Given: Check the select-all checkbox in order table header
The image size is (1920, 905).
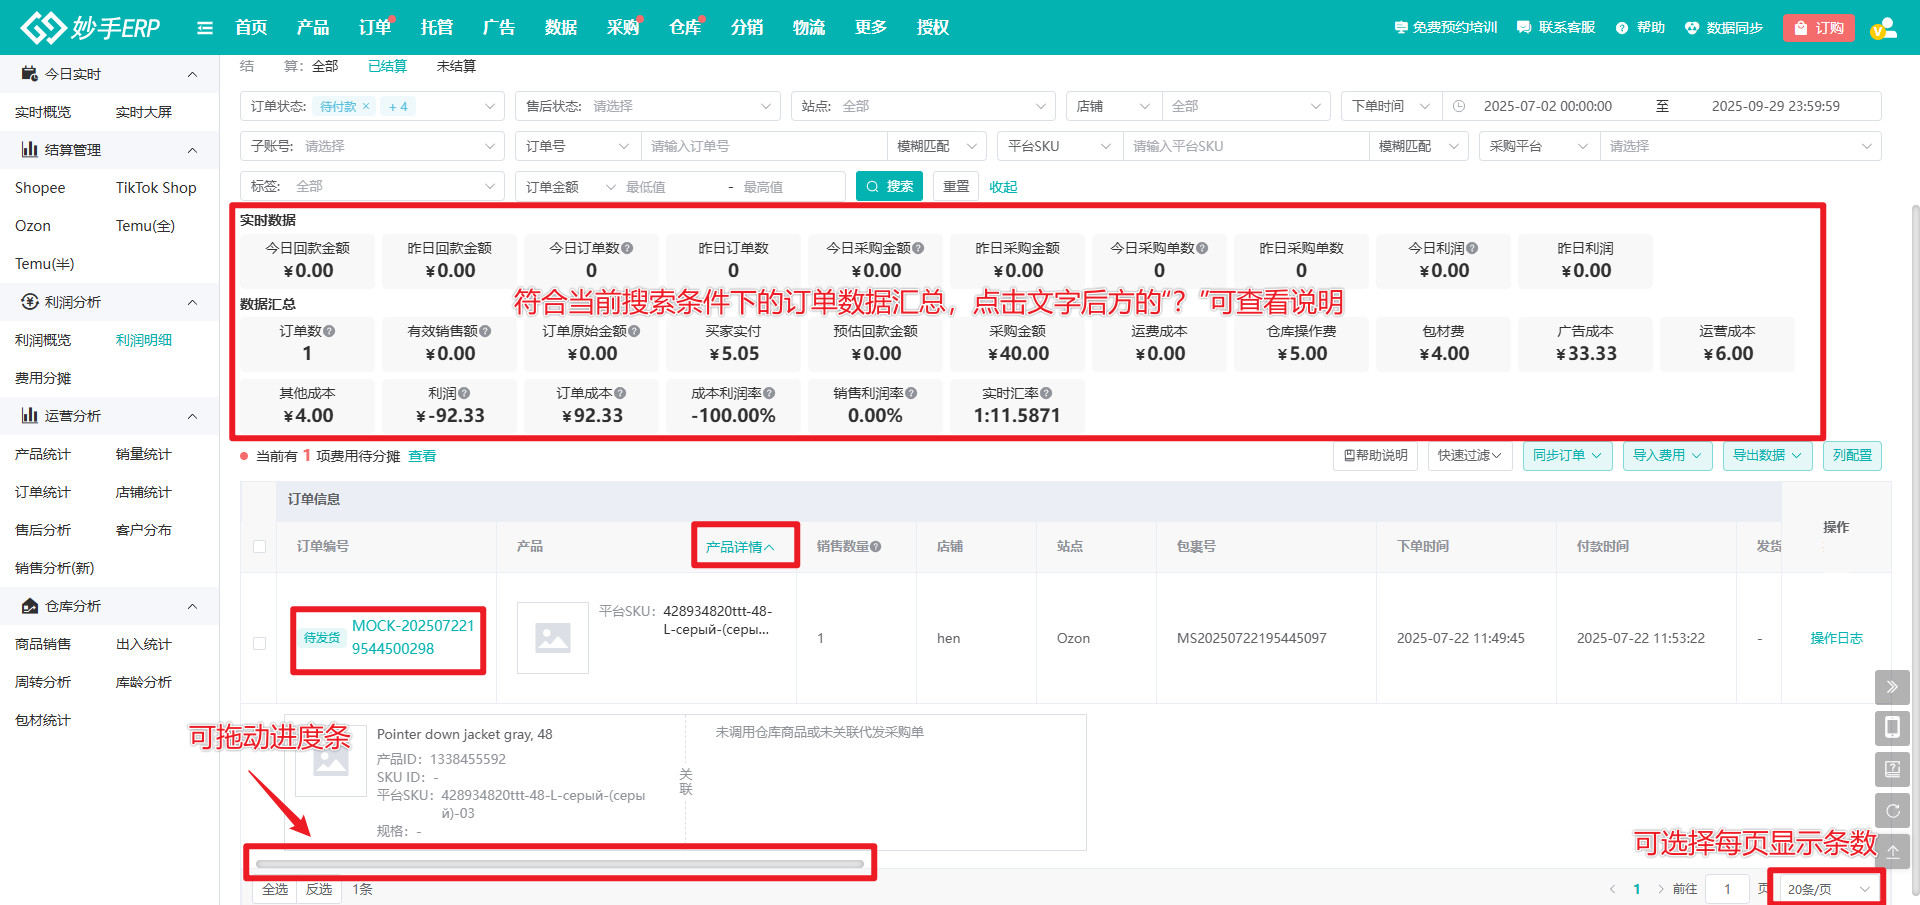Looking at the screenshot, I should (x=259, y=546).
